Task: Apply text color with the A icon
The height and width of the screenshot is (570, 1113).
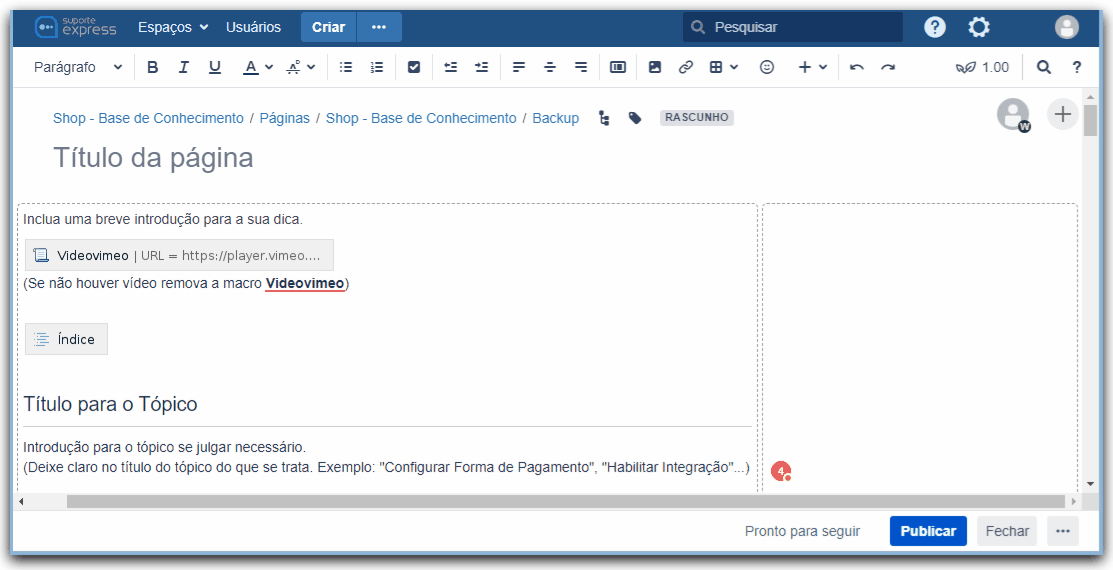Action: pyautogui.click(x=251, y=67)
